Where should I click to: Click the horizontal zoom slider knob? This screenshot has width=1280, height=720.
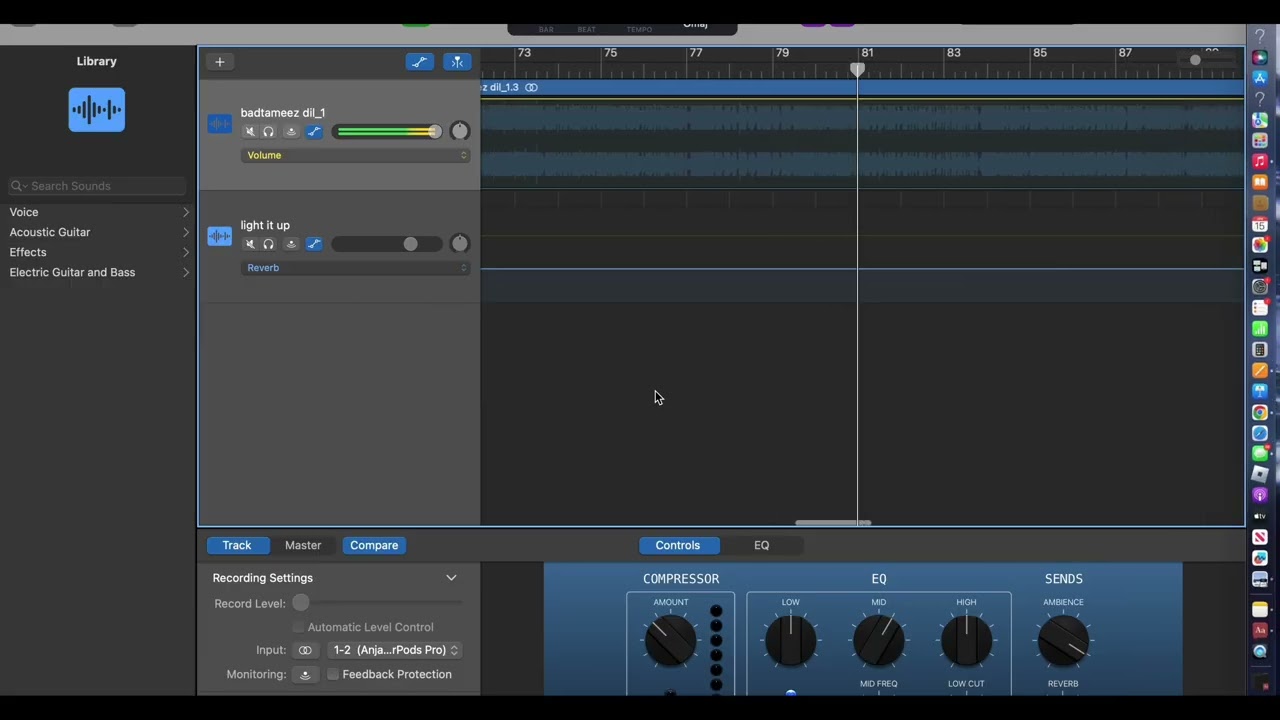point(1195,60)
